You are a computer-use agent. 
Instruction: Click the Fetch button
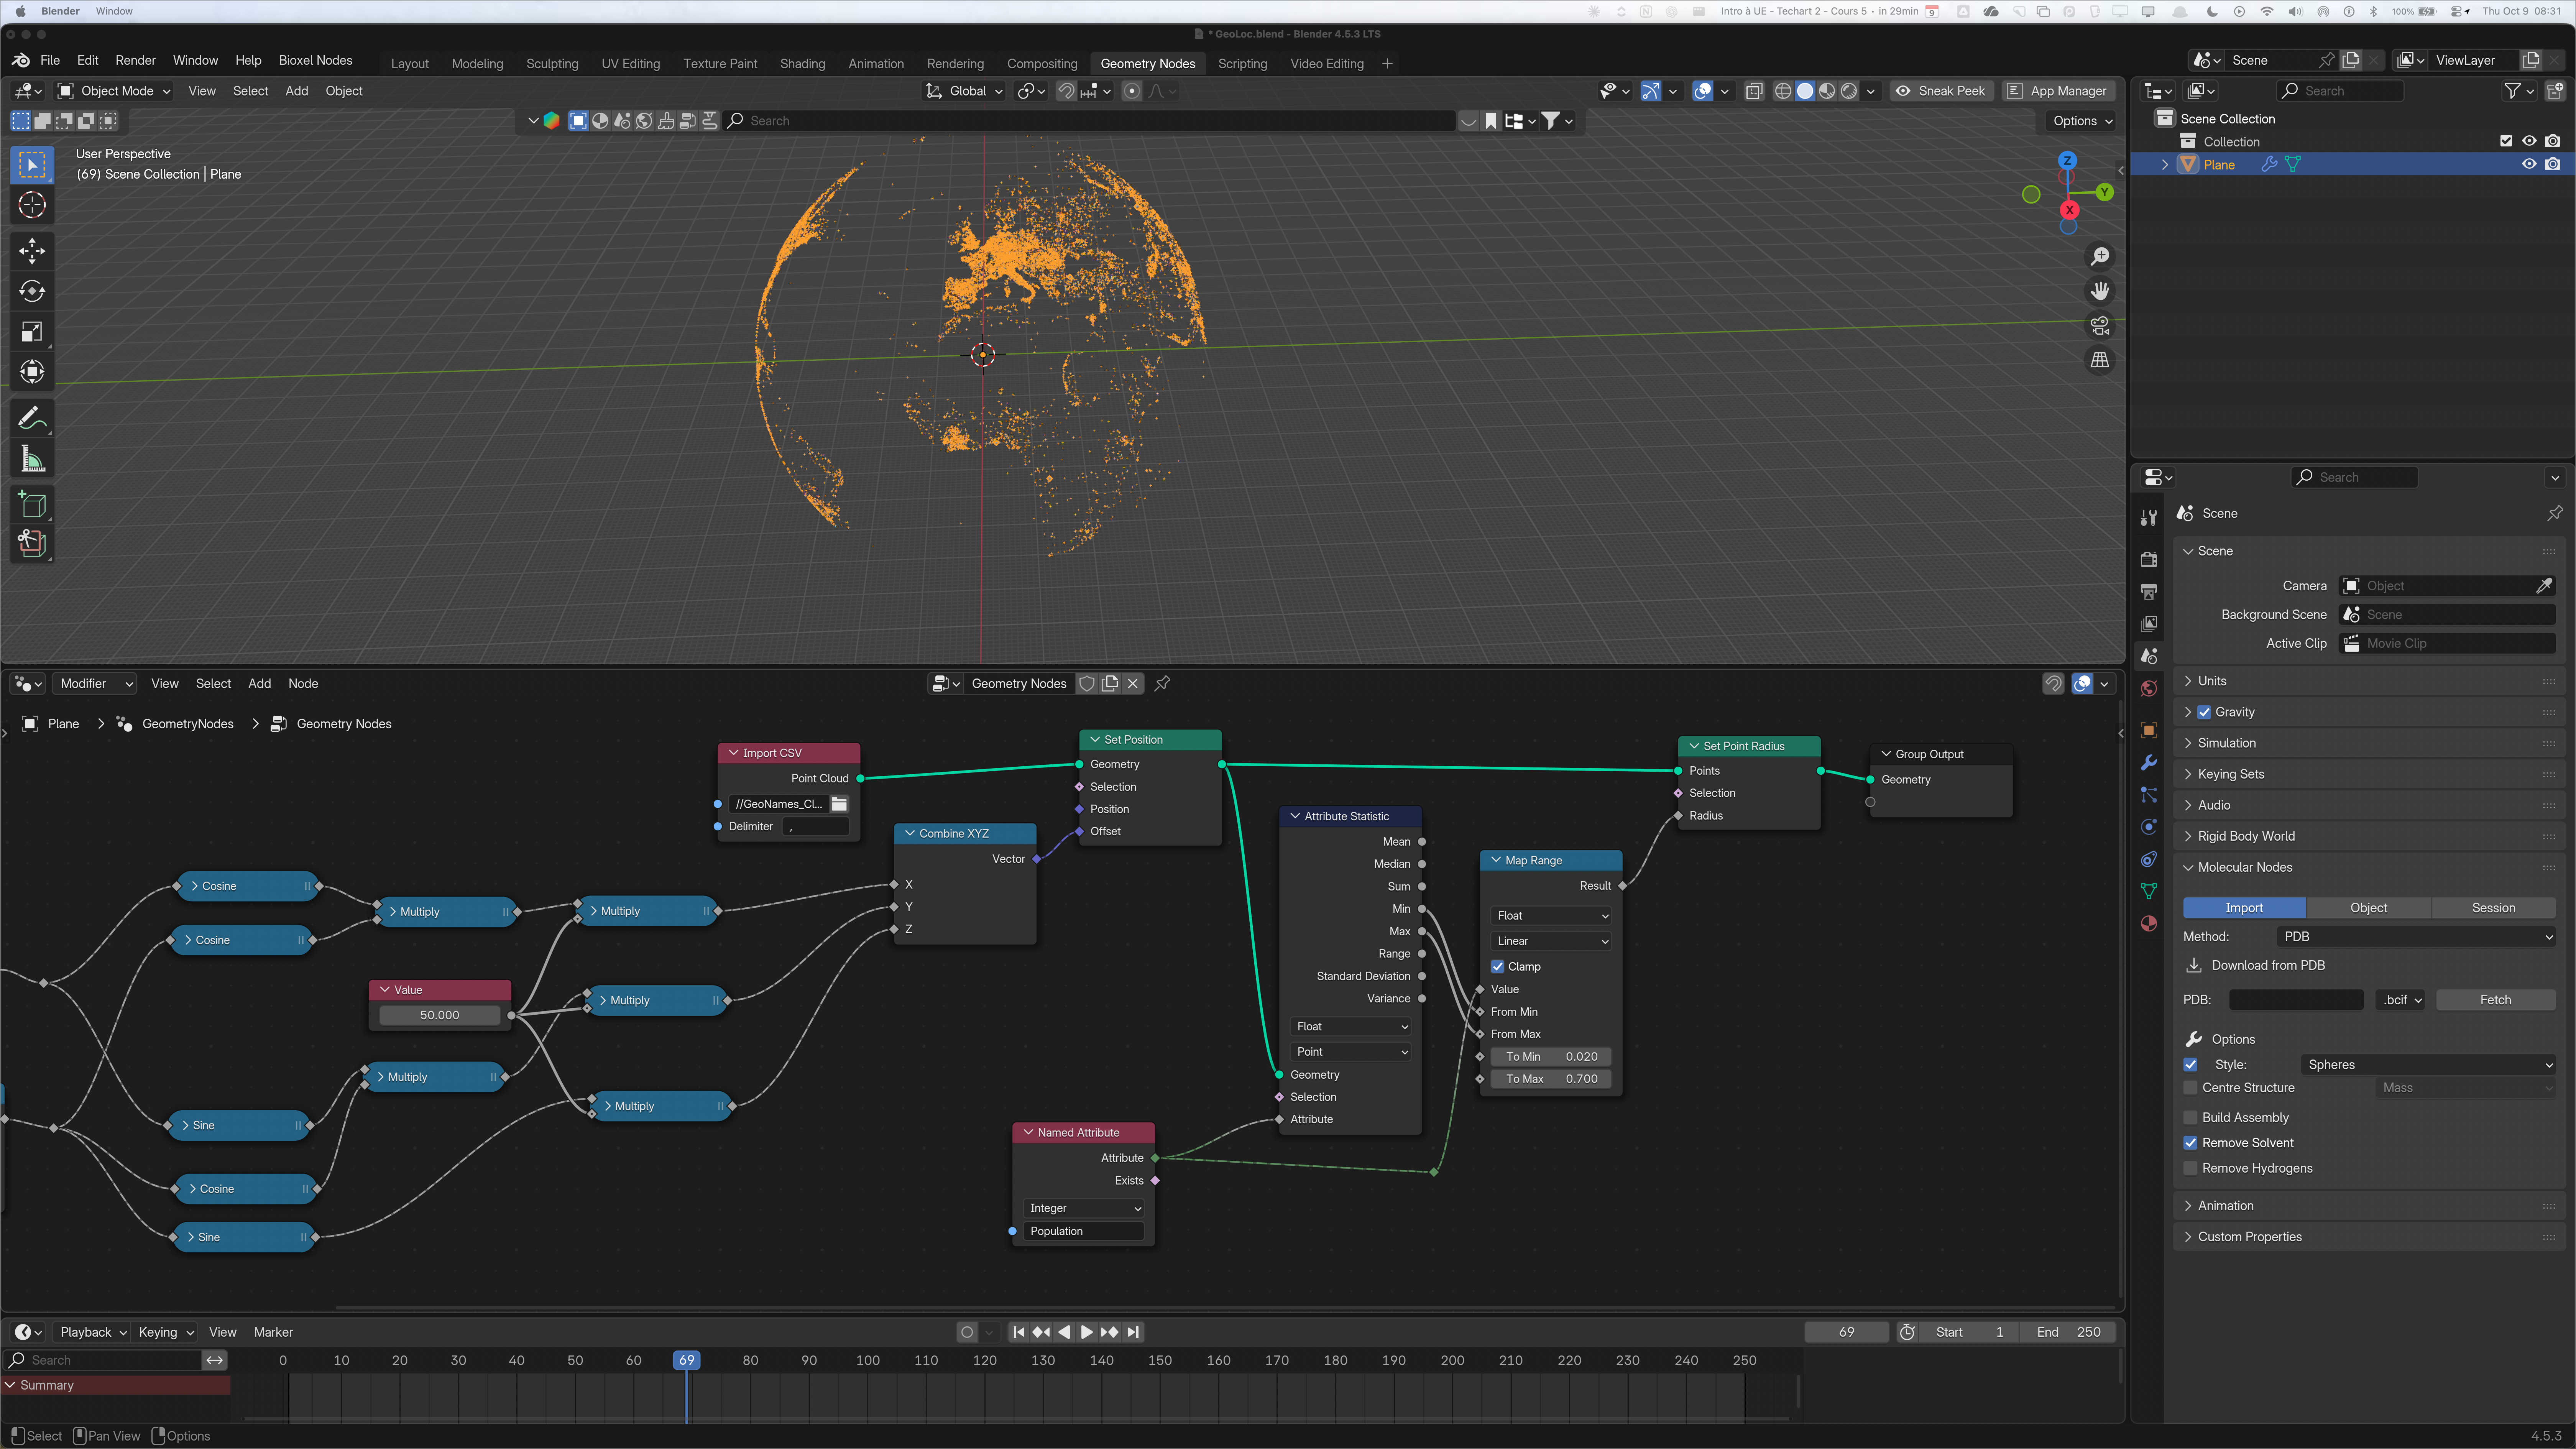pos(2495,1000)
